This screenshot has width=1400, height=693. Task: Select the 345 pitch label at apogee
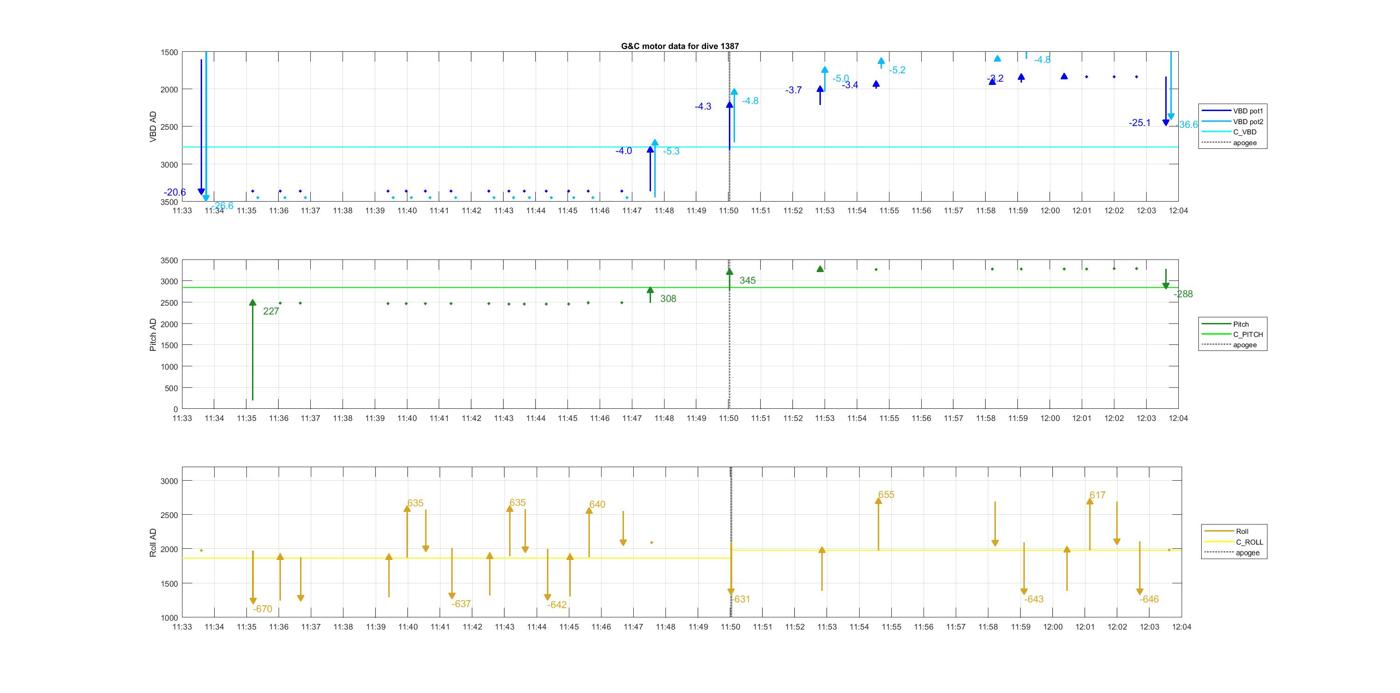(x=747, y=281)
